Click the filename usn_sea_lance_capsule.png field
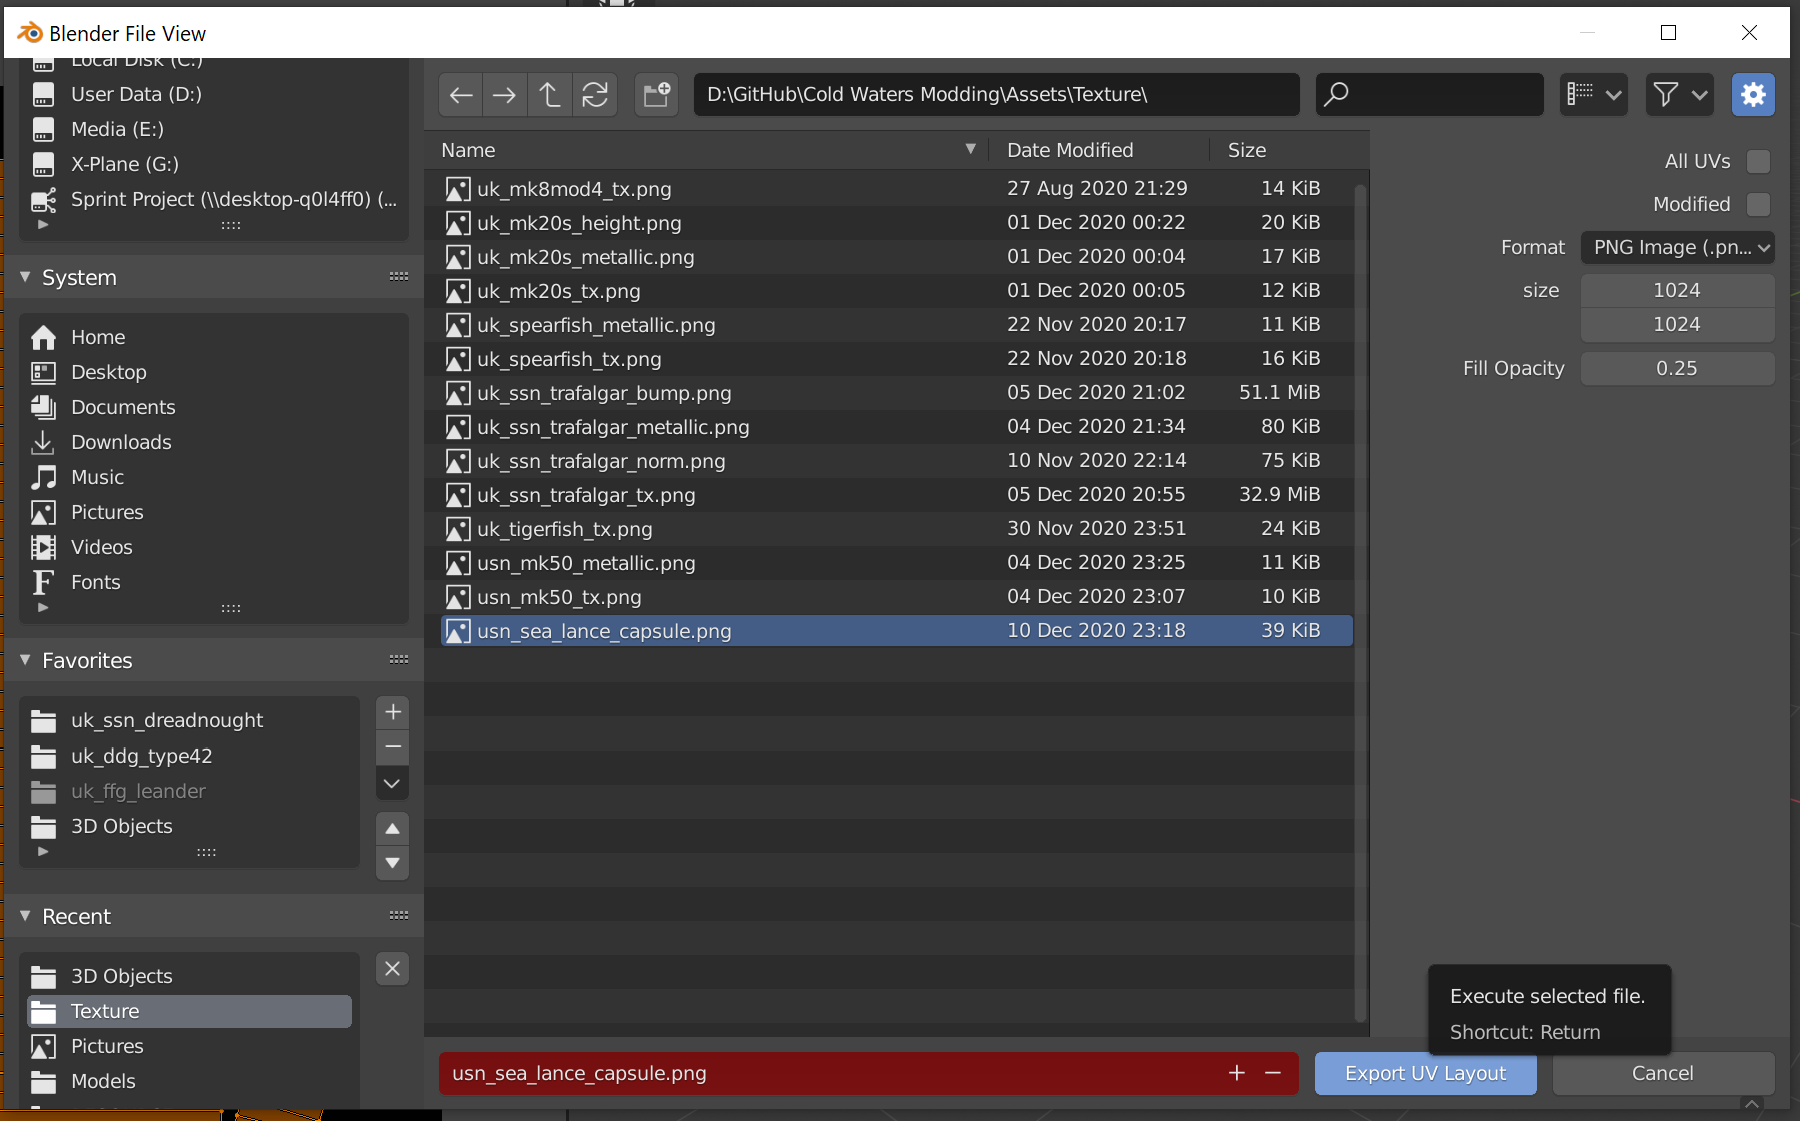 click(830, 1073)
